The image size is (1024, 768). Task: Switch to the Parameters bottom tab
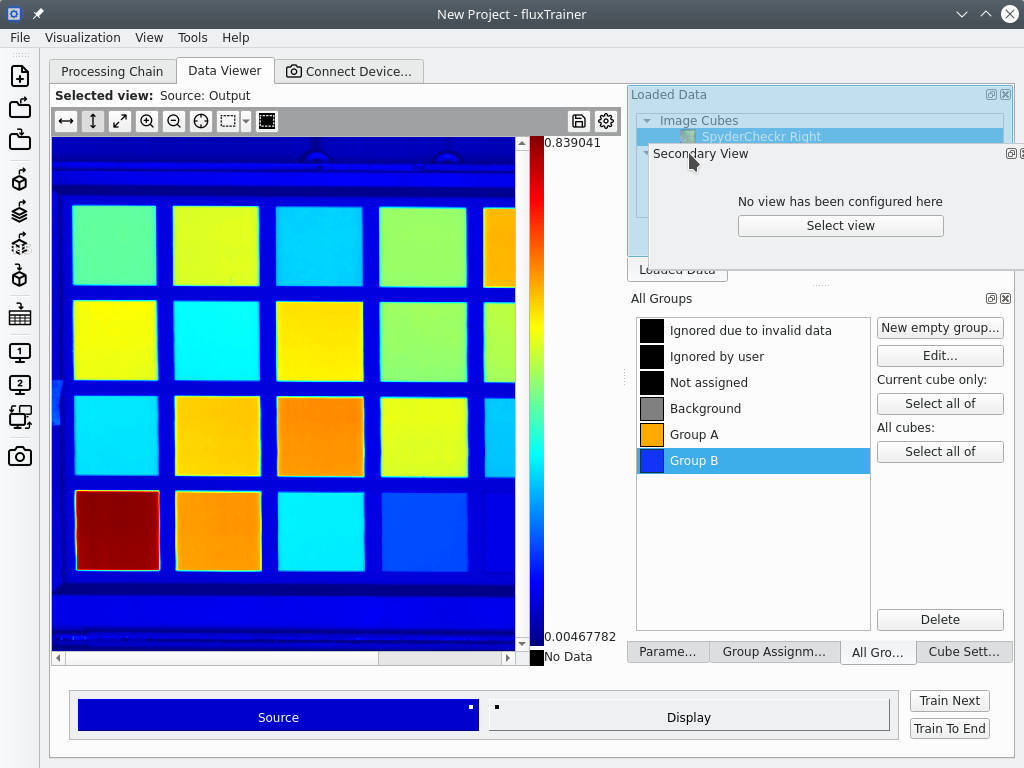pos(667,652)
